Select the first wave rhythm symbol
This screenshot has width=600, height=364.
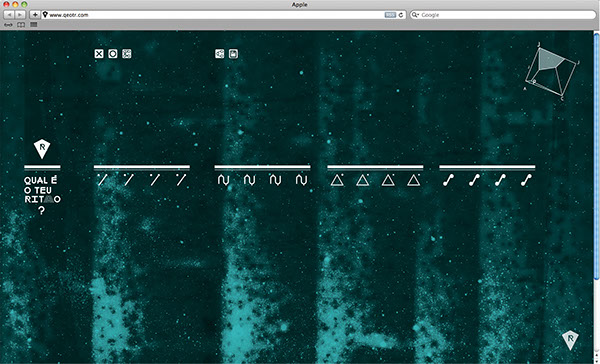pyautogui.click(x=223, y=180)
